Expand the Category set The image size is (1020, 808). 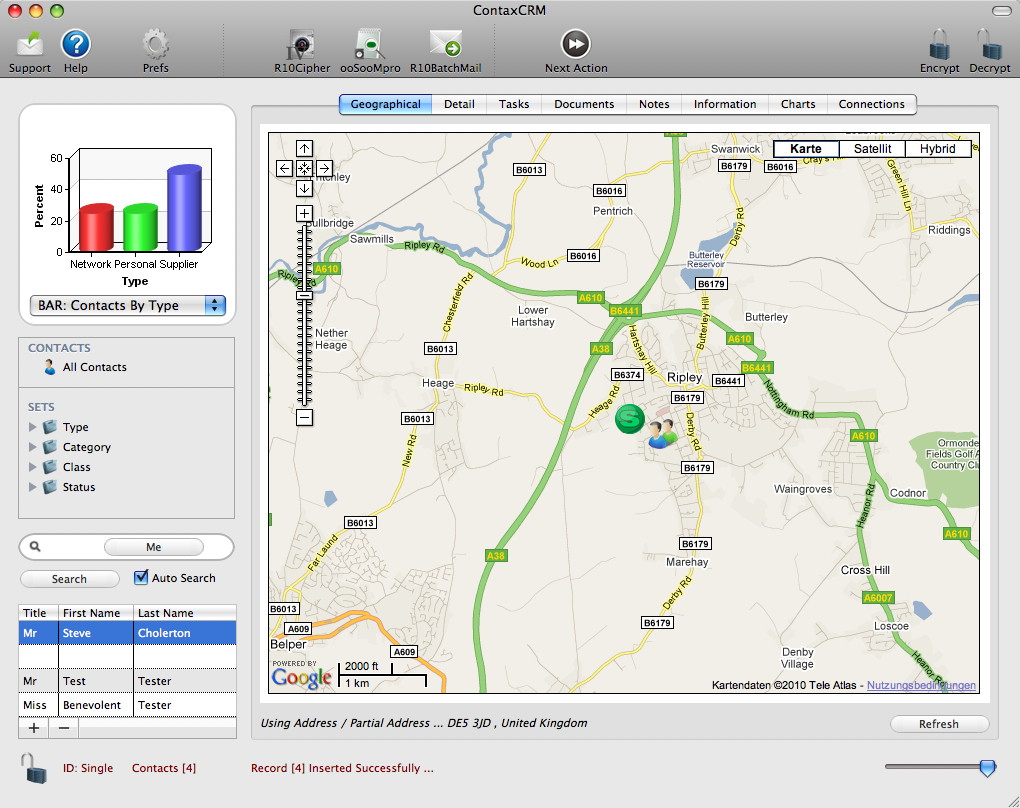point(33,447)
